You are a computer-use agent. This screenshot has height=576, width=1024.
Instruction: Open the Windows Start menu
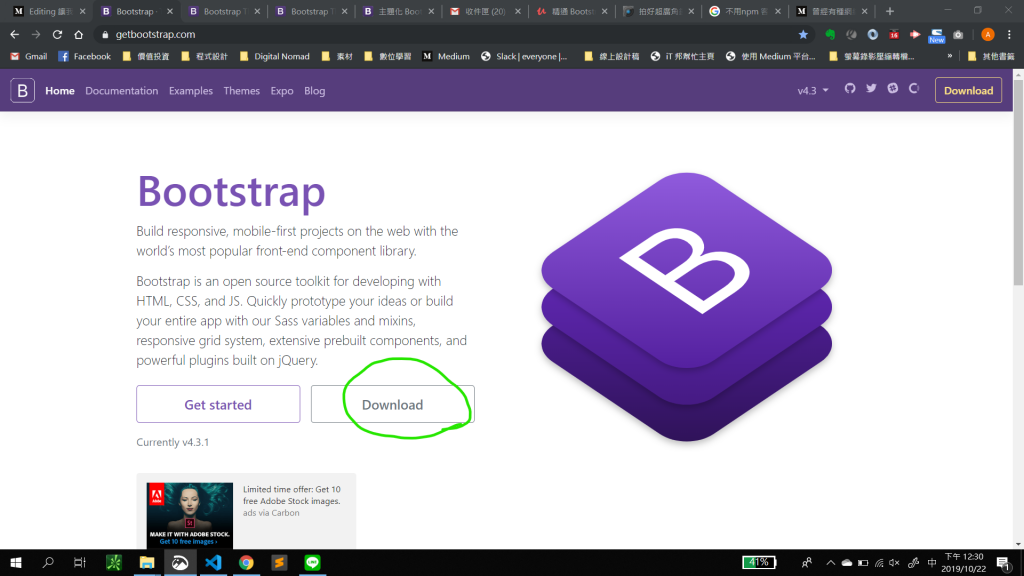pyautogui.click(x=16, y=562)
